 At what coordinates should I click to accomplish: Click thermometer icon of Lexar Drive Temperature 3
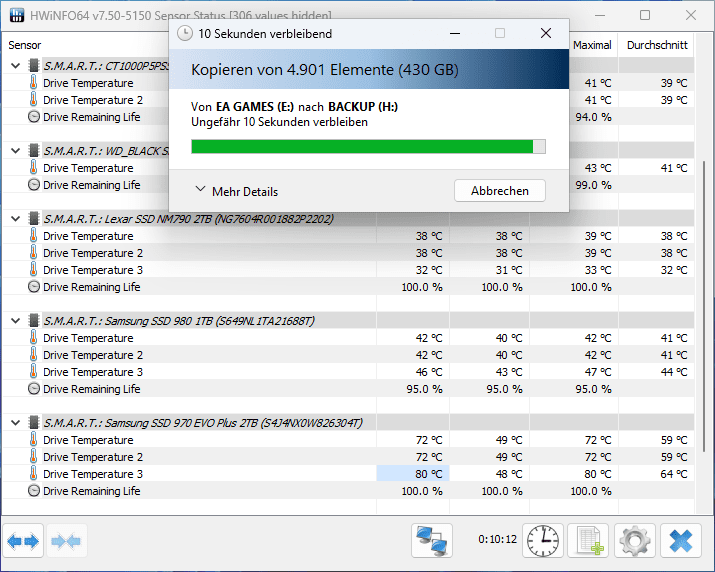click(33, 270)
